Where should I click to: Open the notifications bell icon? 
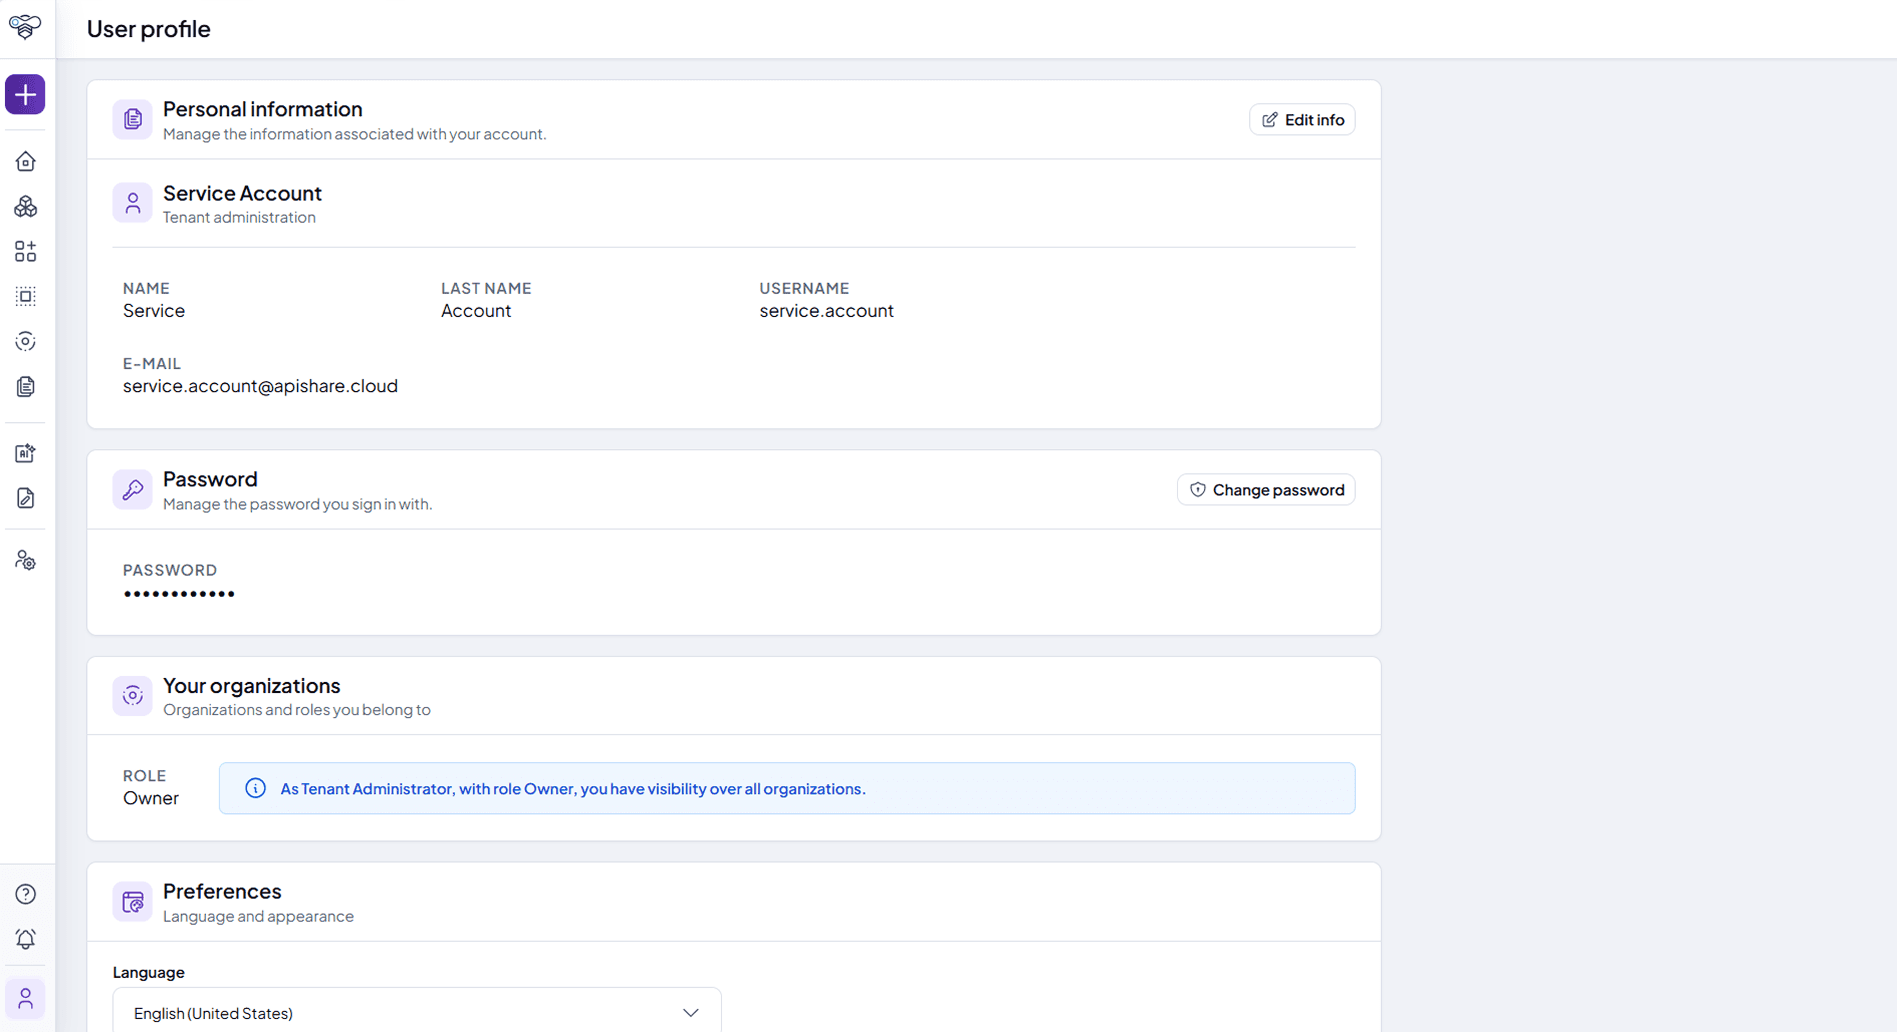coord(25,939)
